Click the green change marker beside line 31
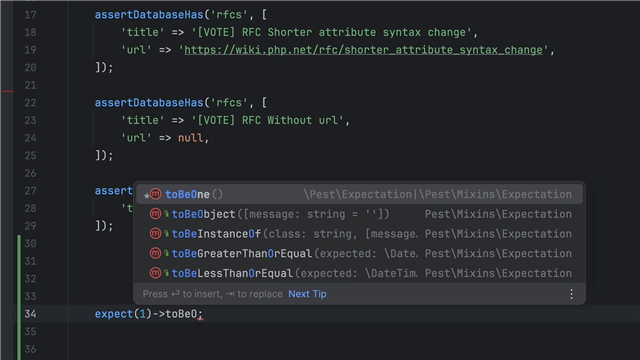Viewport: 640px width, 360px height. (x=19, y=261)
